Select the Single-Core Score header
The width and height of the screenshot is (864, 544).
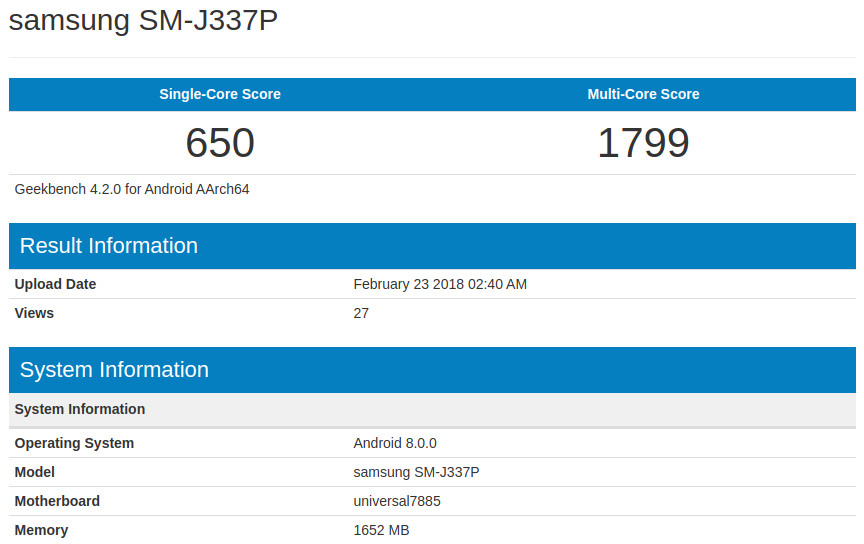[220, 94]
